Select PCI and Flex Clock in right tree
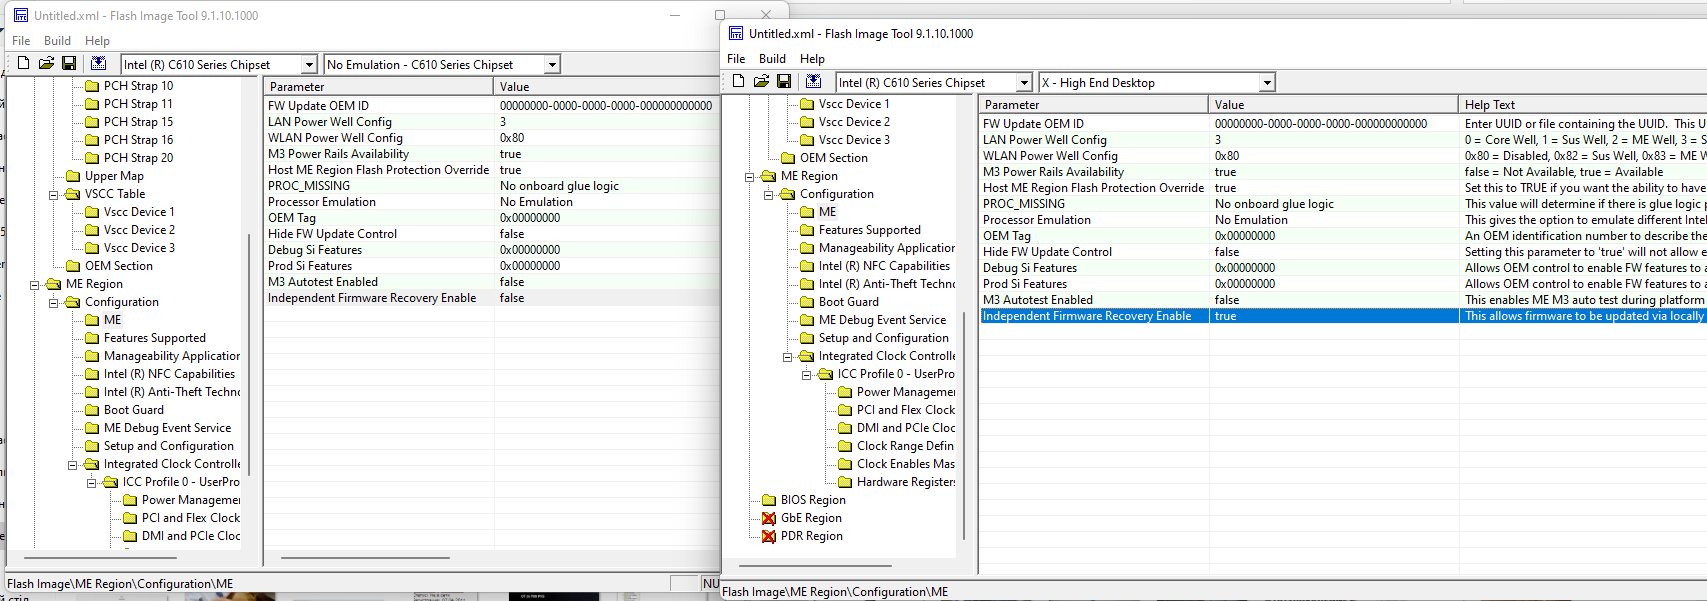The height and width of the screenshot is (601, 1707). click(906, 410)
